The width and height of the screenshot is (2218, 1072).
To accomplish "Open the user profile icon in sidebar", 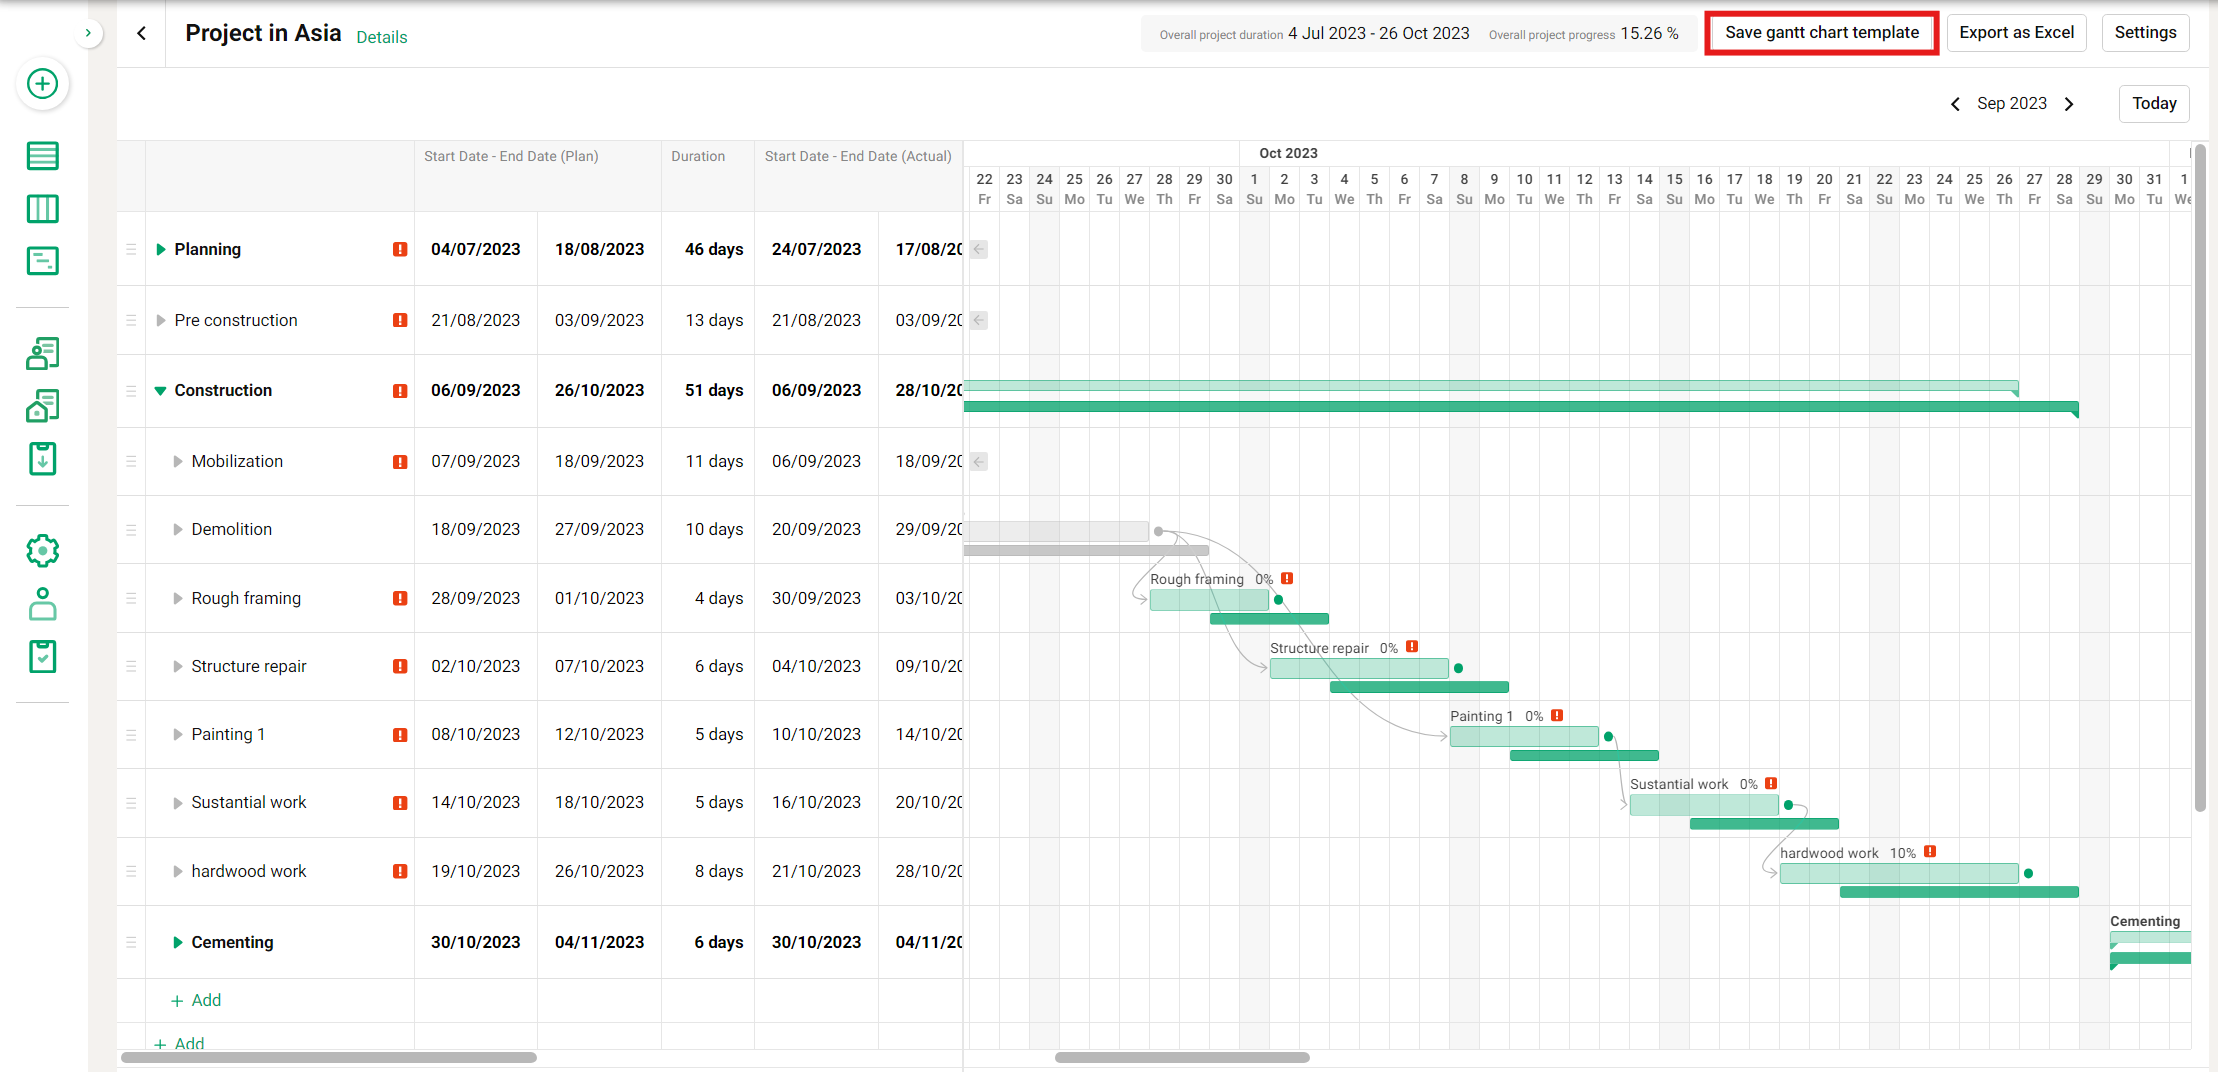I will click(42, 604).
